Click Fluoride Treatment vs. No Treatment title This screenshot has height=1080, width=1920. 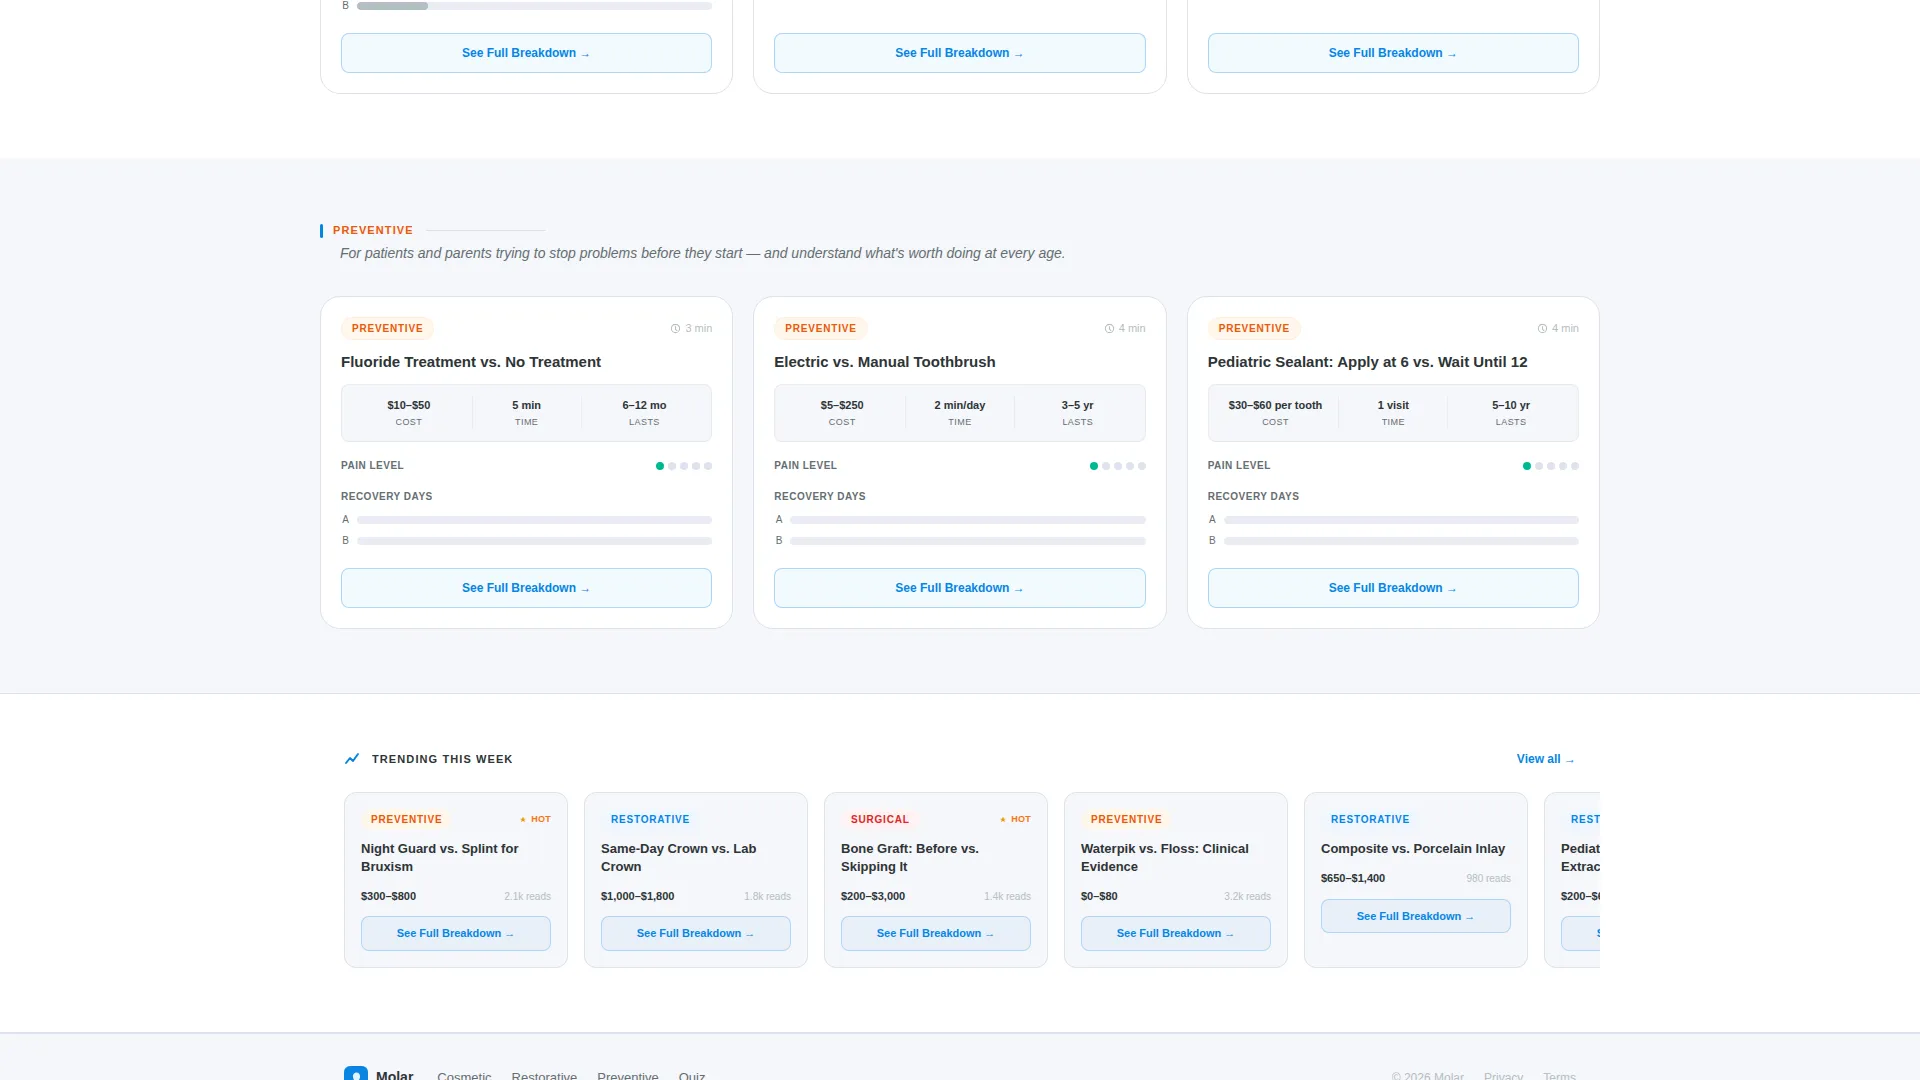click(471, 362)
